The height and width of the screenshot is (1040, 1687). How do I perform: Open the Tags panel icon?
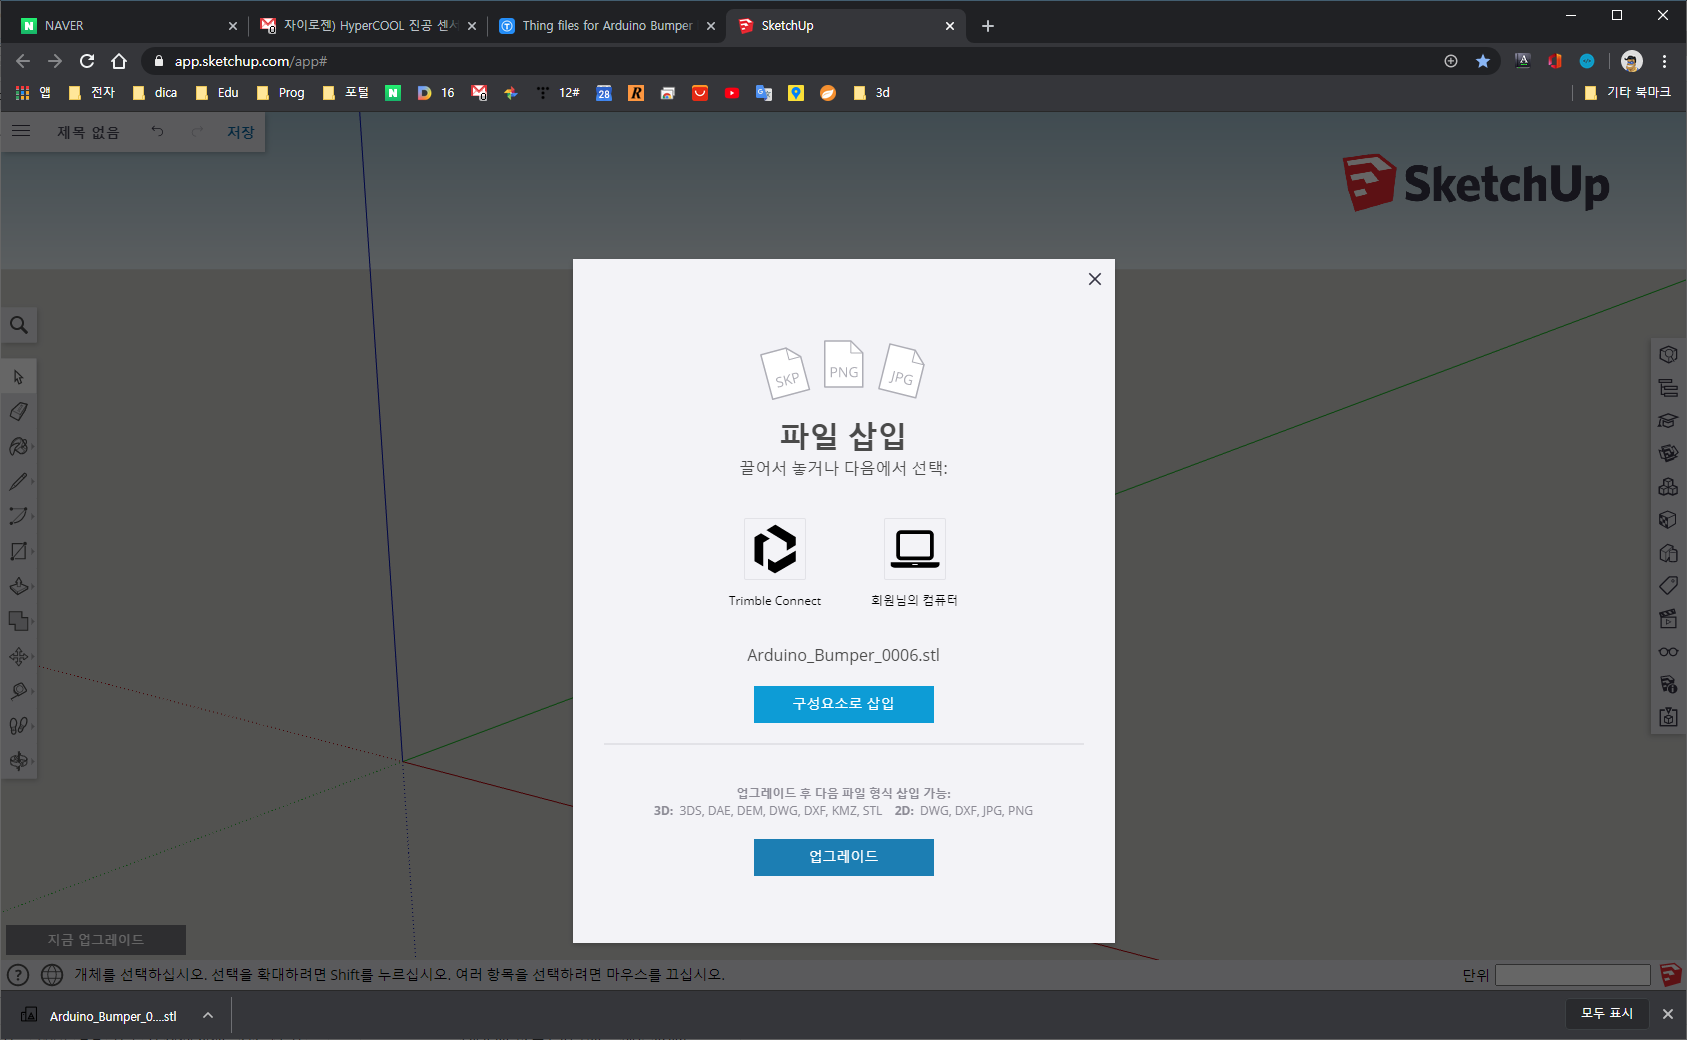coord(1668,586)
